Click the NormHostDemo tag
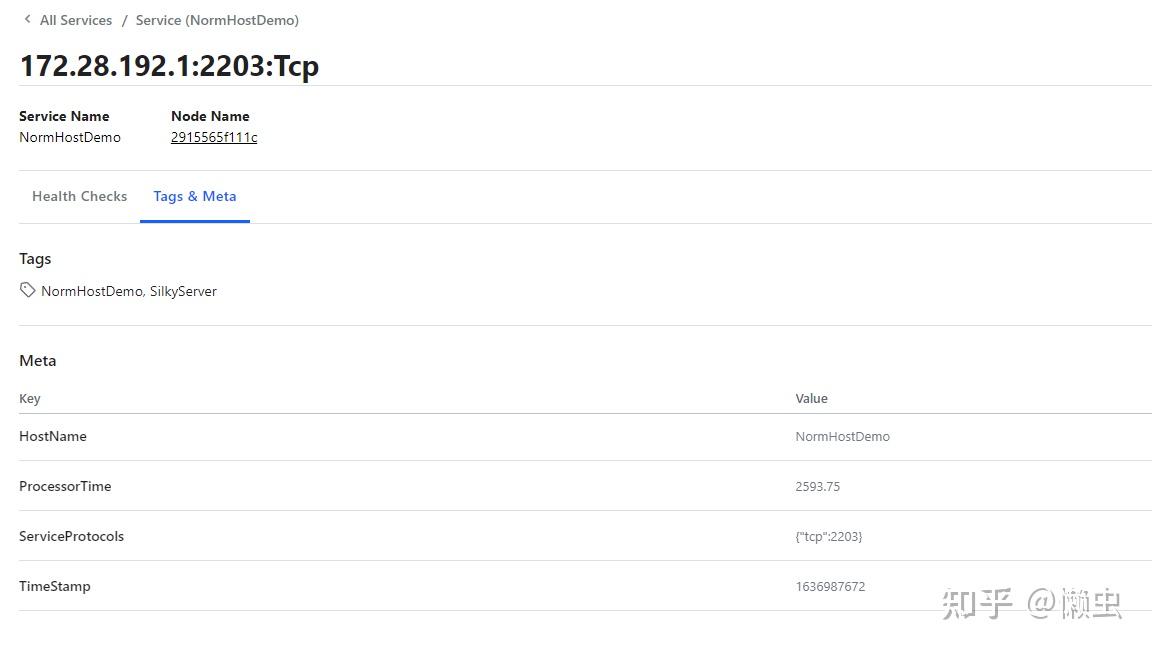Image resolution: width=1152 pixels, height=650 pixels. [92, 291]
